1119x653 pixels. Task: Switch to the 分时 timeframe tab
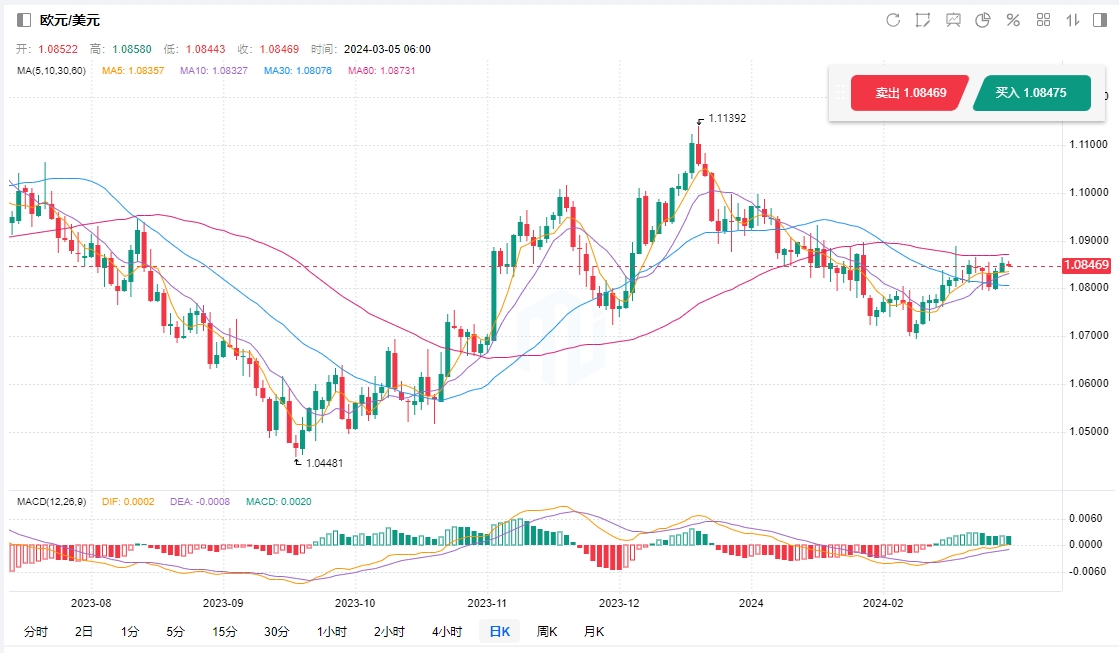35,632
